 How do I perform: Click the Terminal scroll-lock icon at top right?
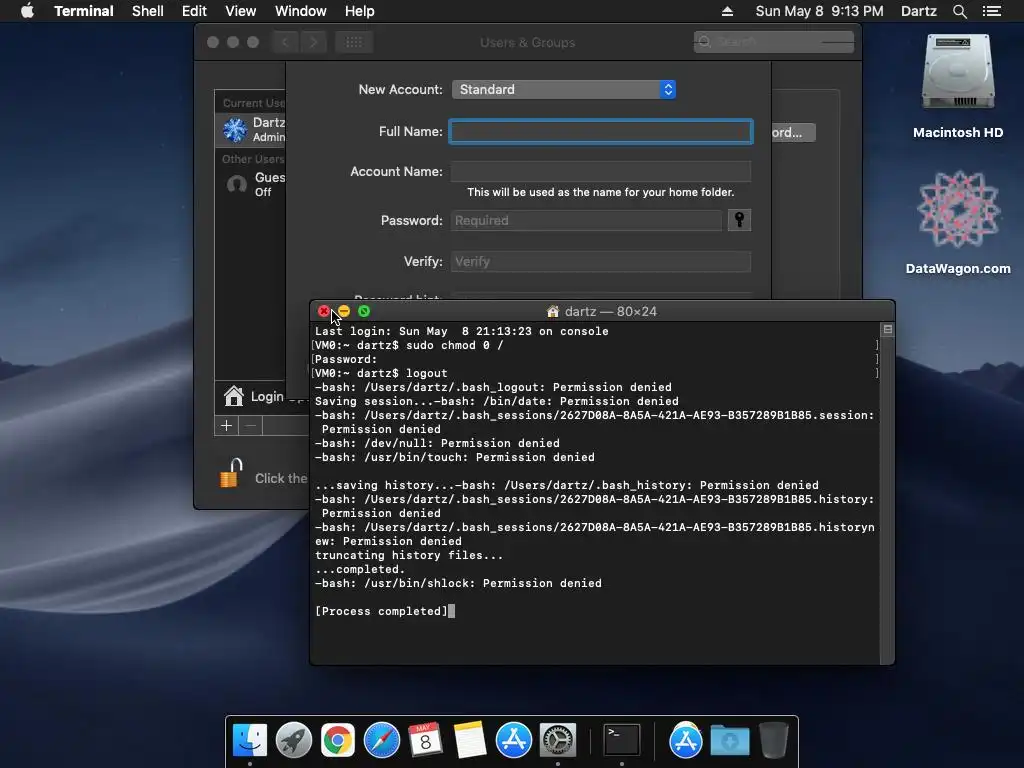(888, 329)
